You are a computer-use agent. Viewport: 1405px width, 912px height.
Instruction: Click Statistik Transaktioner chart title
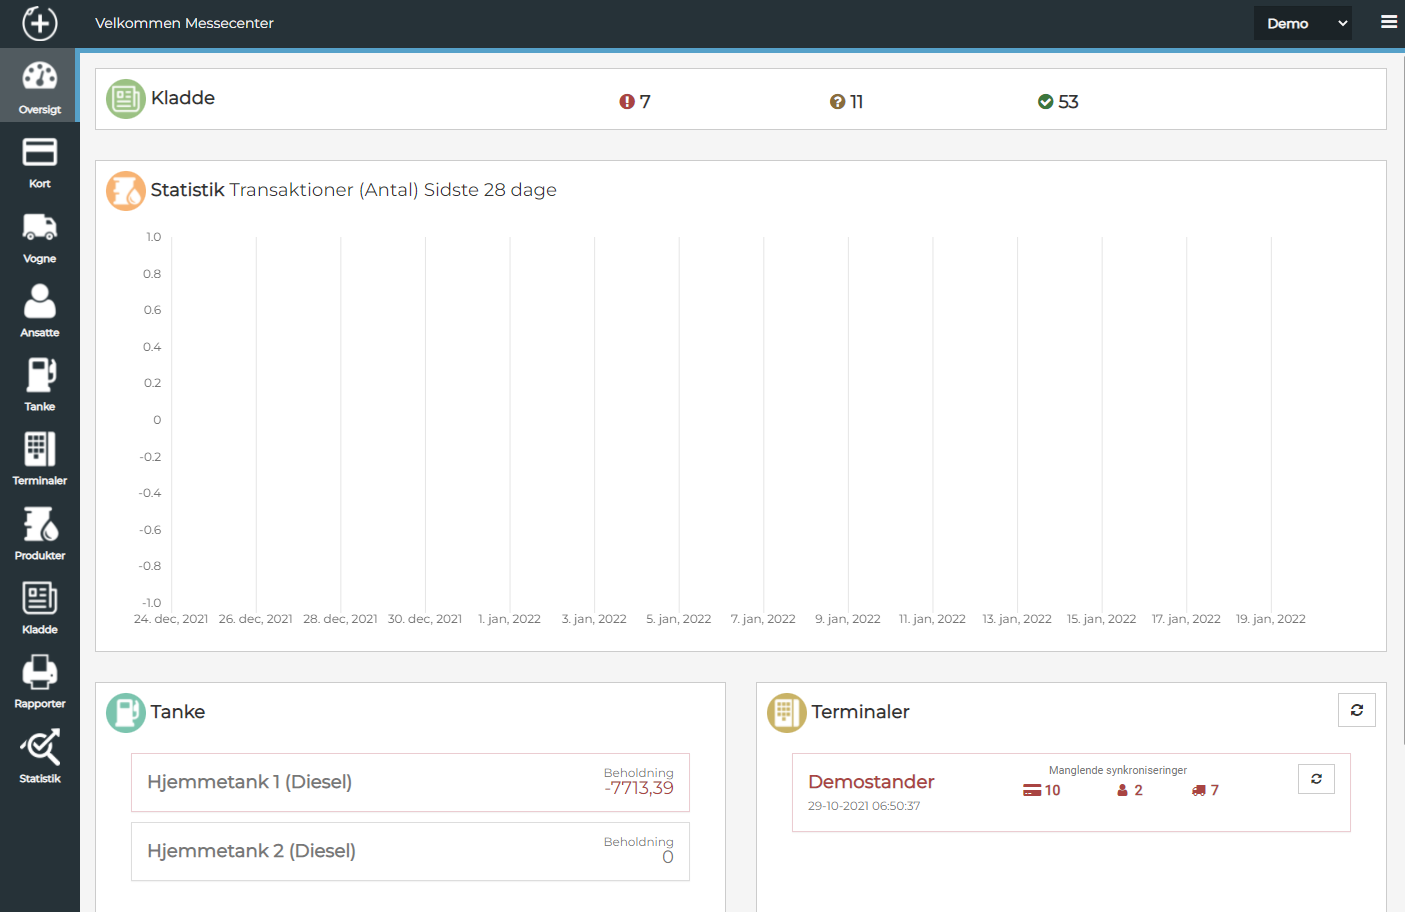click(354, 190)
